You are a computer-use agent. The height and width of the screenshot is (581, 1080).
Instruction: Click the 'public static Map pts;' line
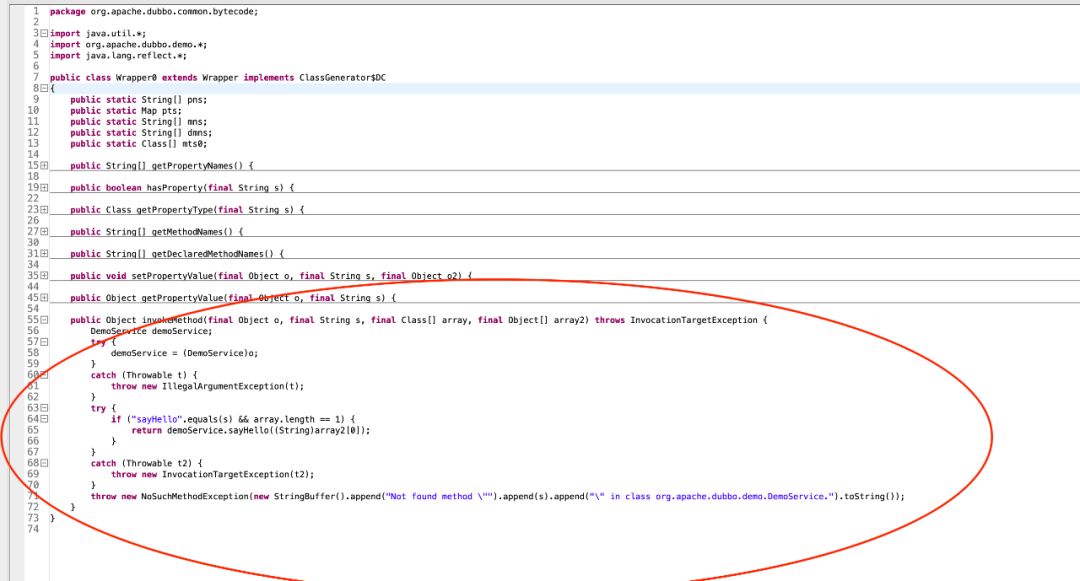click(x=126, y=111)
